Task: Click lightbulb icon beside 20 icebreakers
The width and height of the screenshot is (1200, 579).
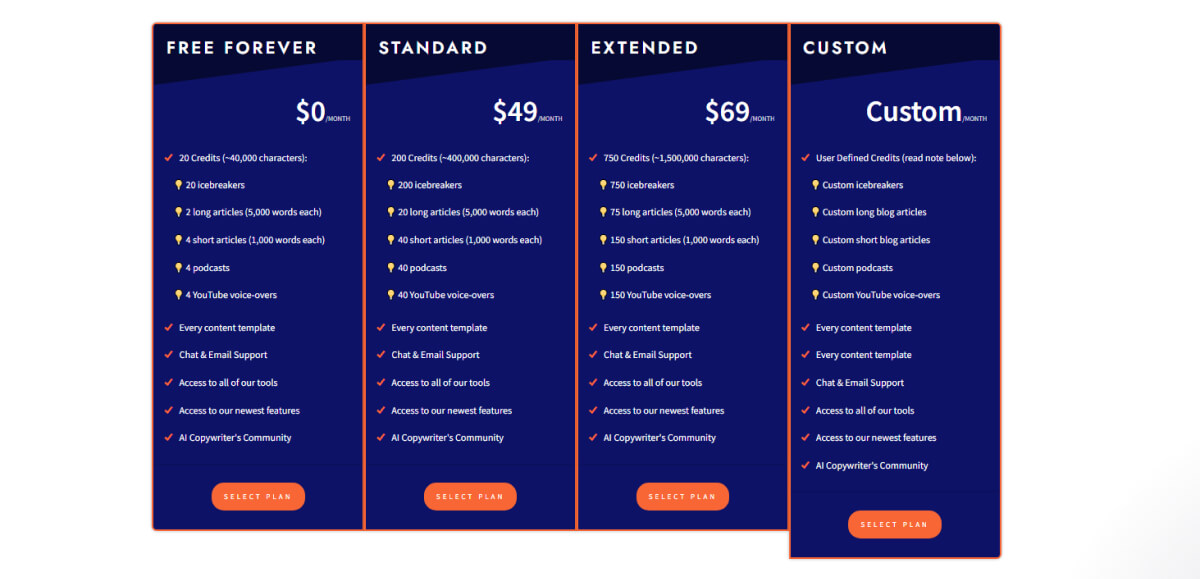Action: point(179,185)
